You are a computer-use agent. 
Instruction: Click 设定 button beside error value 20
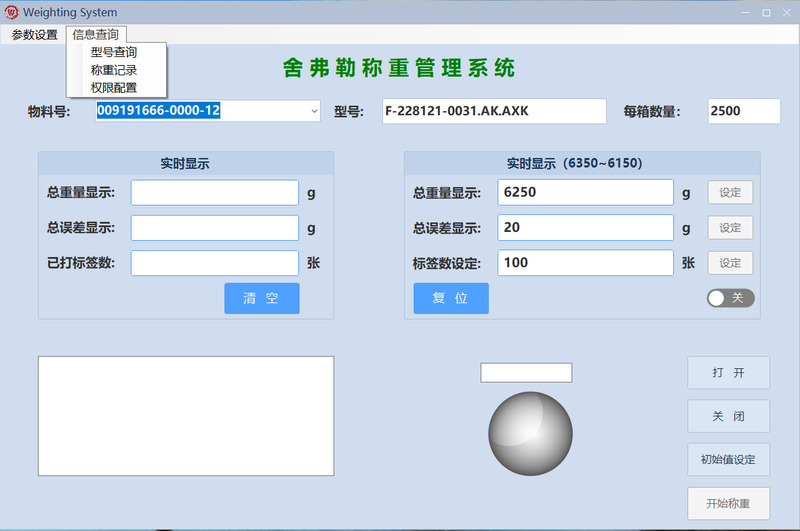(730, 227)
